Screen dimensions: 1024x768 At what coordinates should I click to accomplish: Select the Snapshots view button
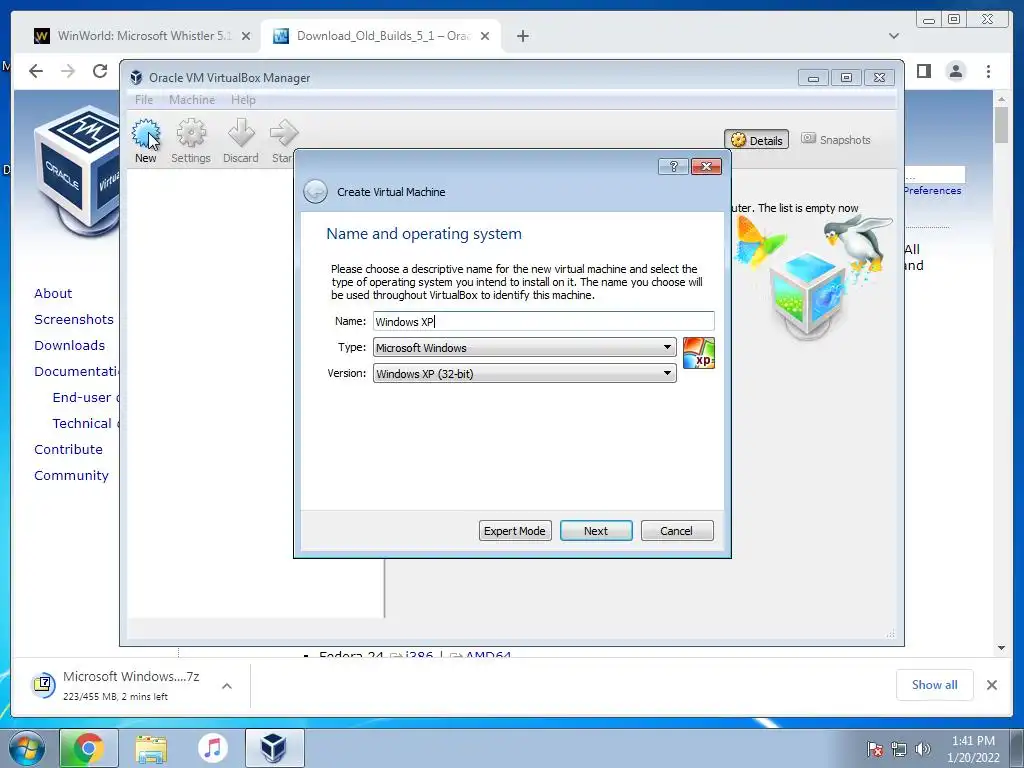pyautogui.click(x=836, y=139)
